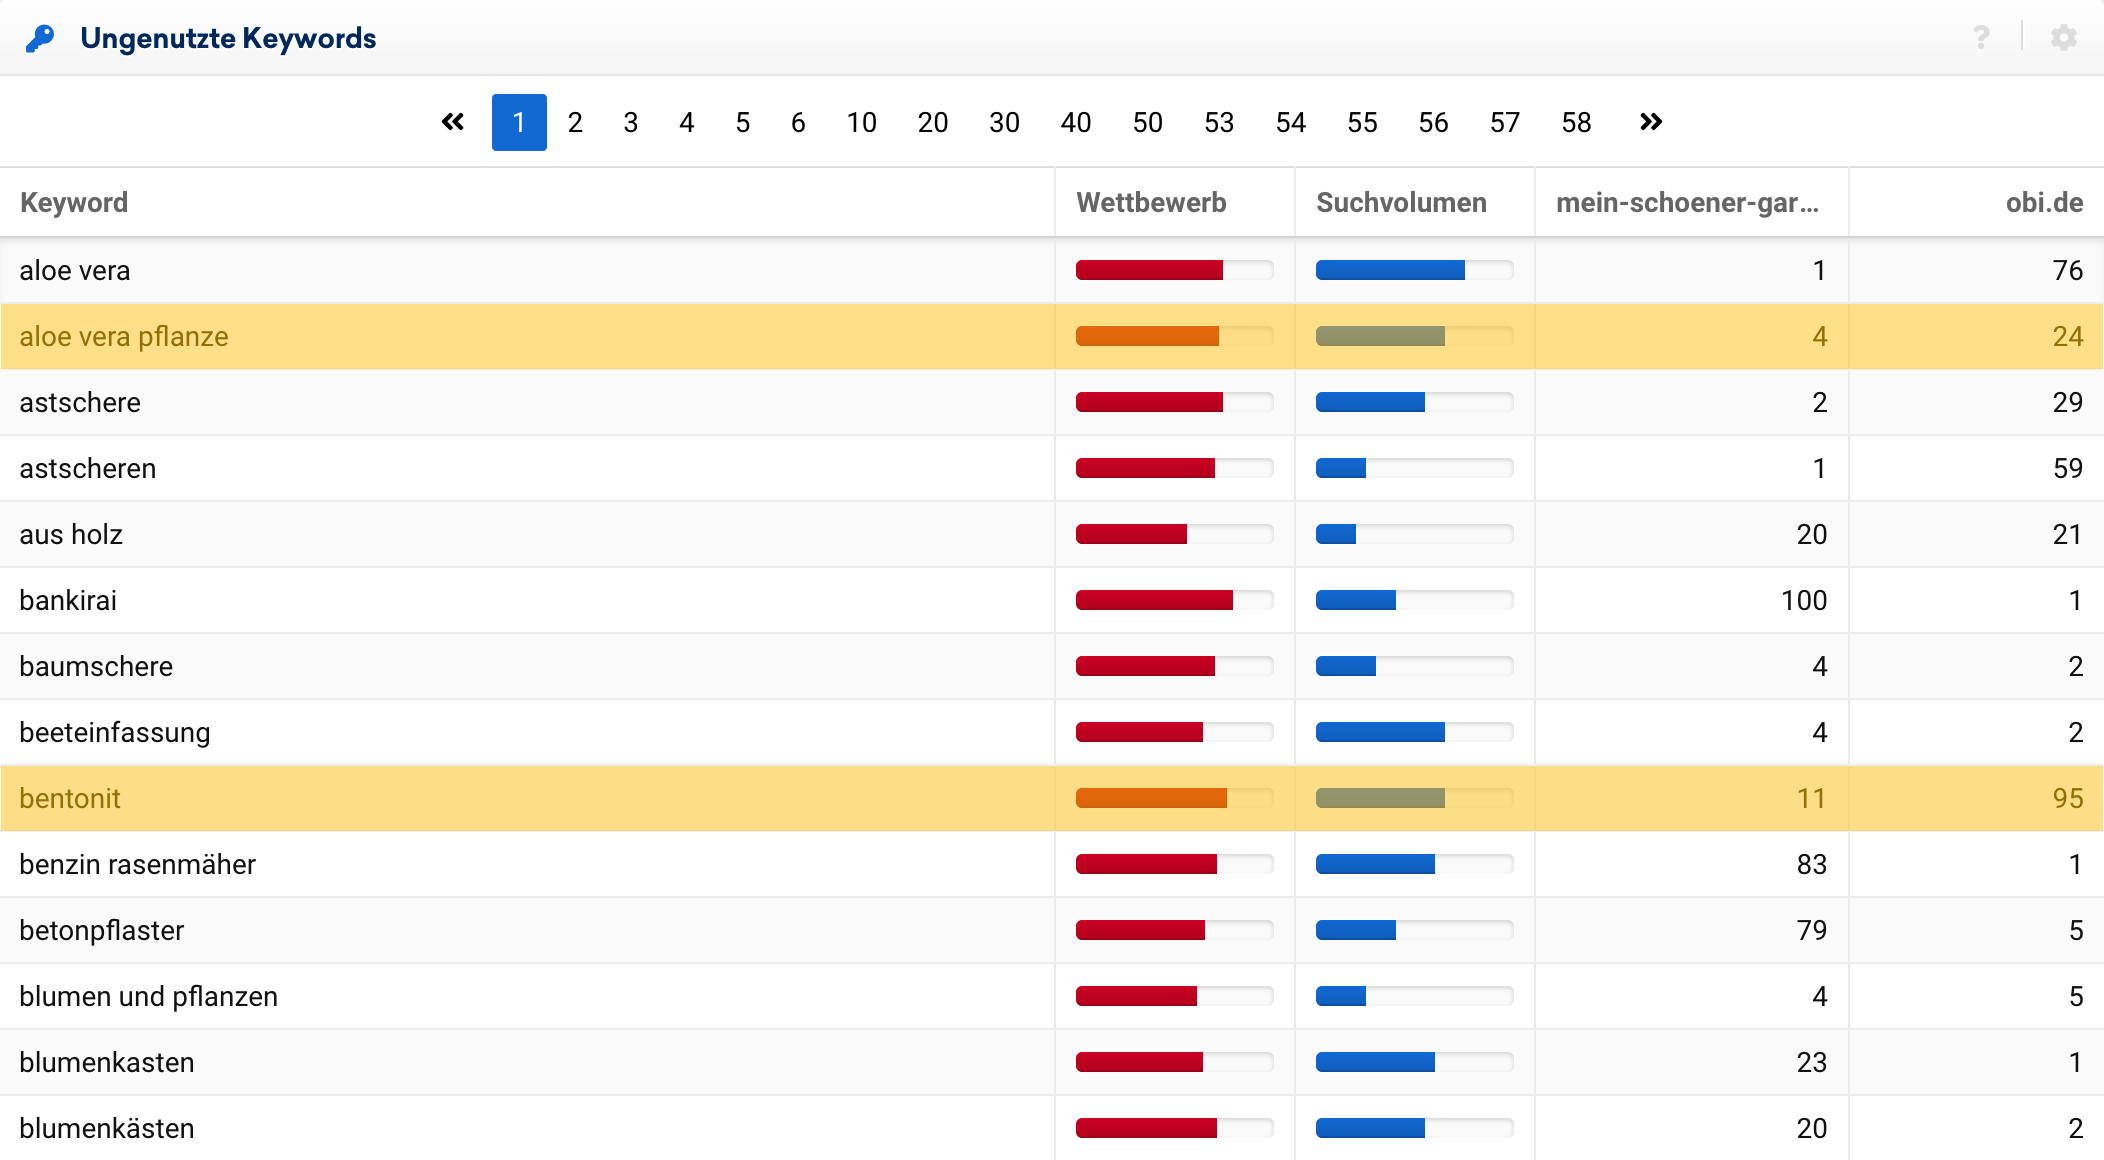The width and height of the screenshot is (2104, 1160).
Task: Jump to last page with double-right chevron
Action: (x=1651, y=122)
